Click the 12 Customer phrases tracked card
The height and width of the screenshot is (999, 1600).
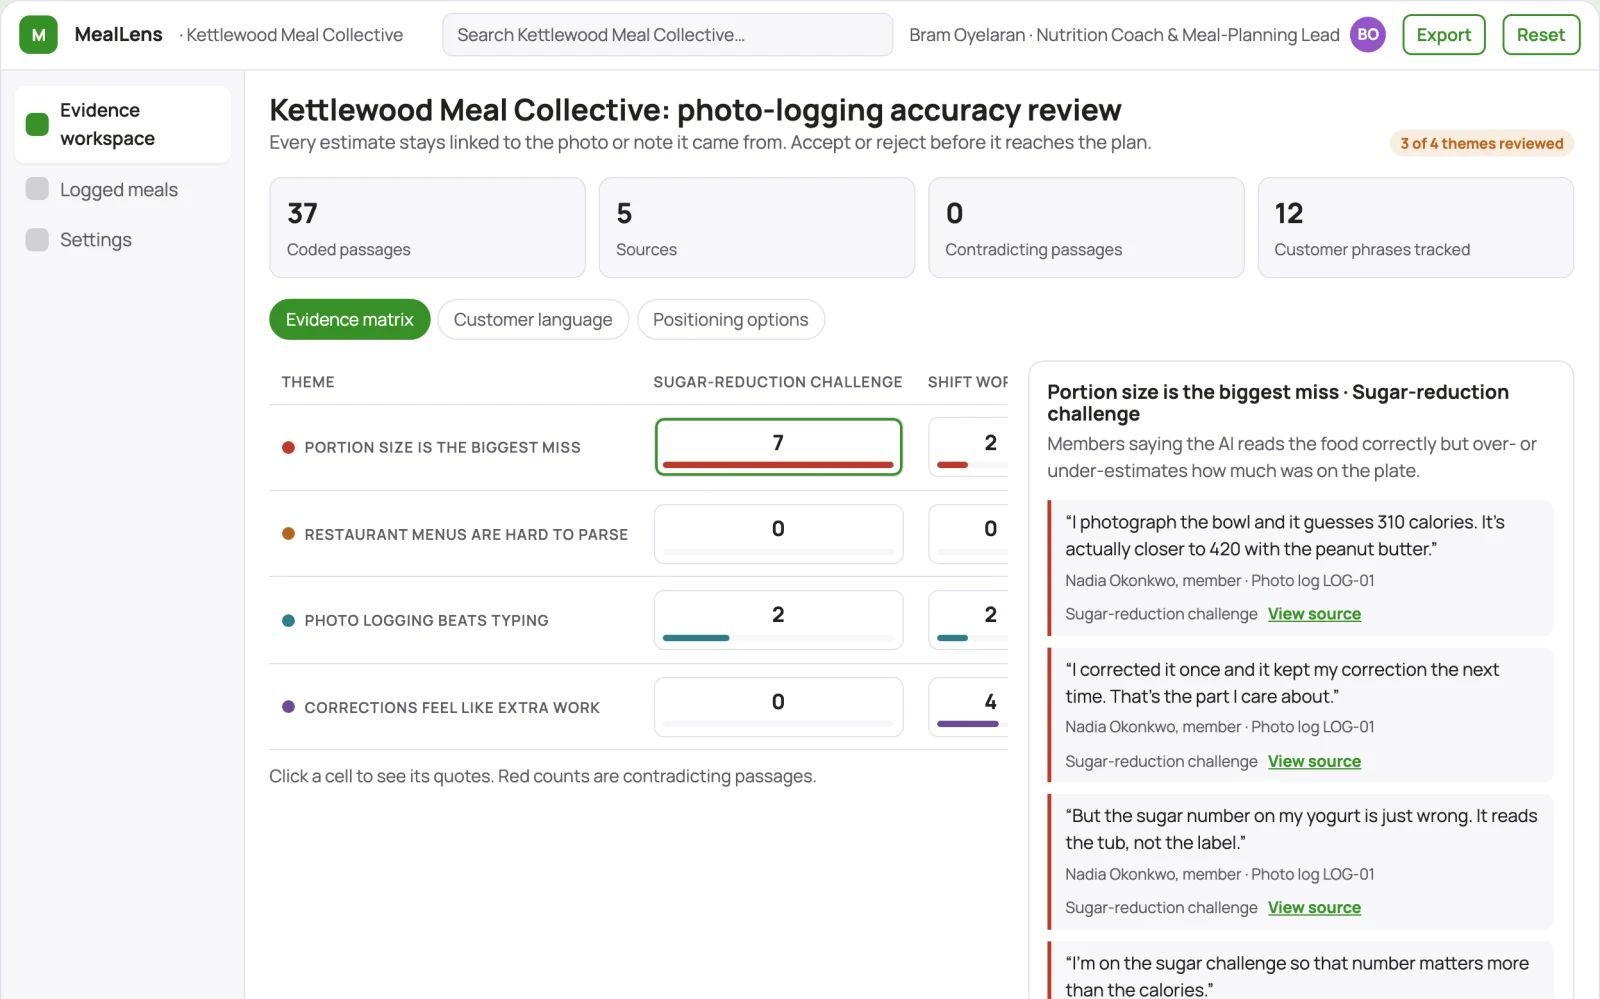(x=1416, y=228)
